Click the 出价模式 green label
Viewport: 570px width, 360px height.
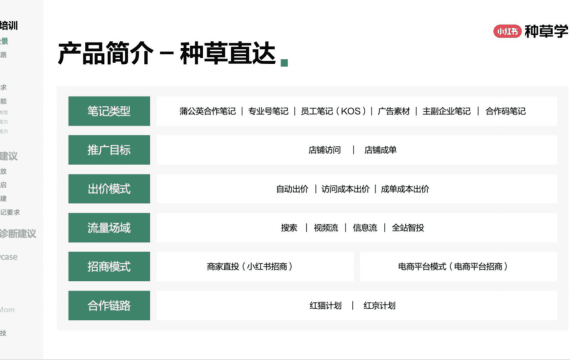(x=109, y=189)
